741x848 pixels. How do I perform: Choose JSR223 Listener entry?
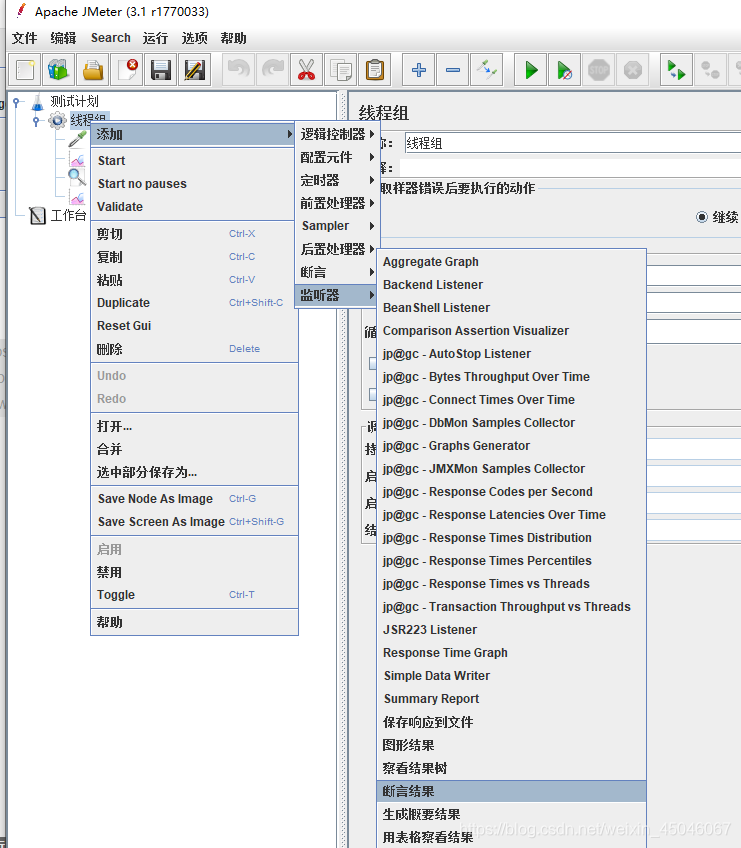point(512,630)
